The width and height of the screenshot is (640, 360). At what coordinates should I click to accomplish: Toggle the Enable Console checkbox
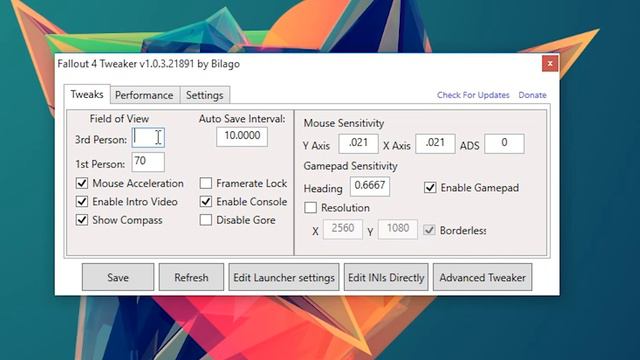(206, 202)
